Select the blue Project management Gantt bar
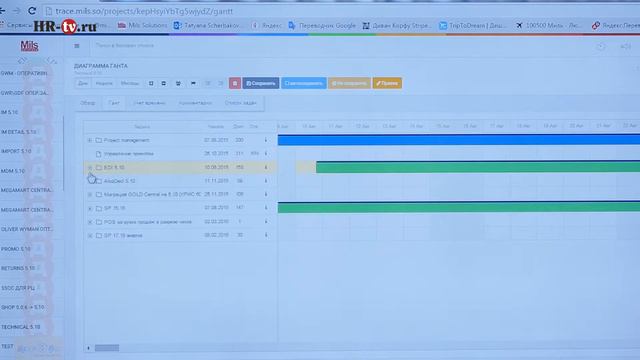This screenshot has width=640, height=360. pos(459,140)
